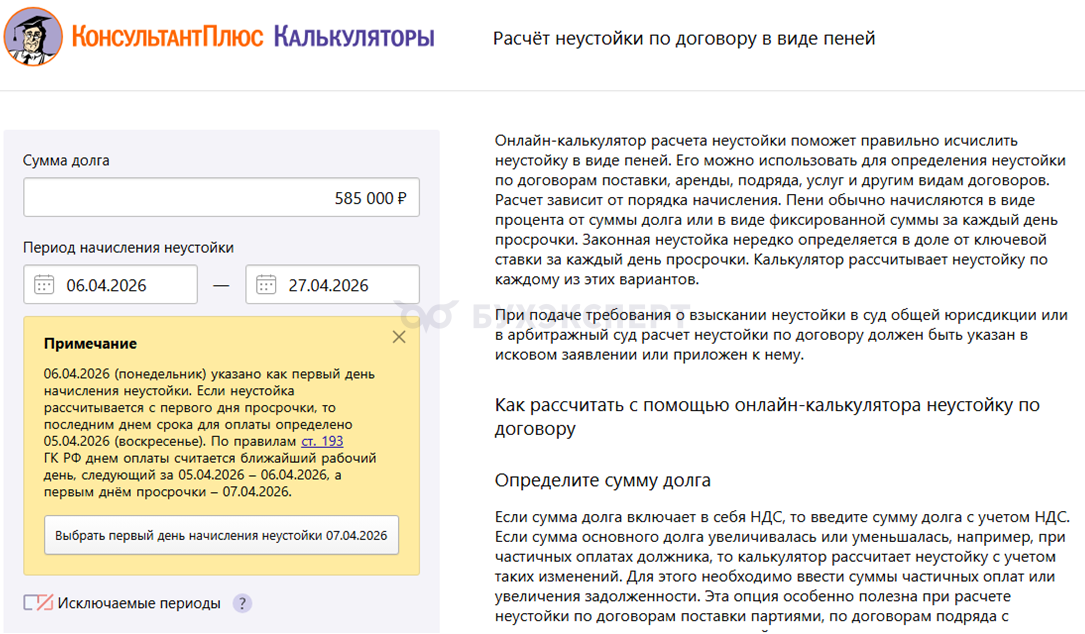Click the page title Расчёт неустойки по договору
Screen dimensions: 1085x634
684,39
